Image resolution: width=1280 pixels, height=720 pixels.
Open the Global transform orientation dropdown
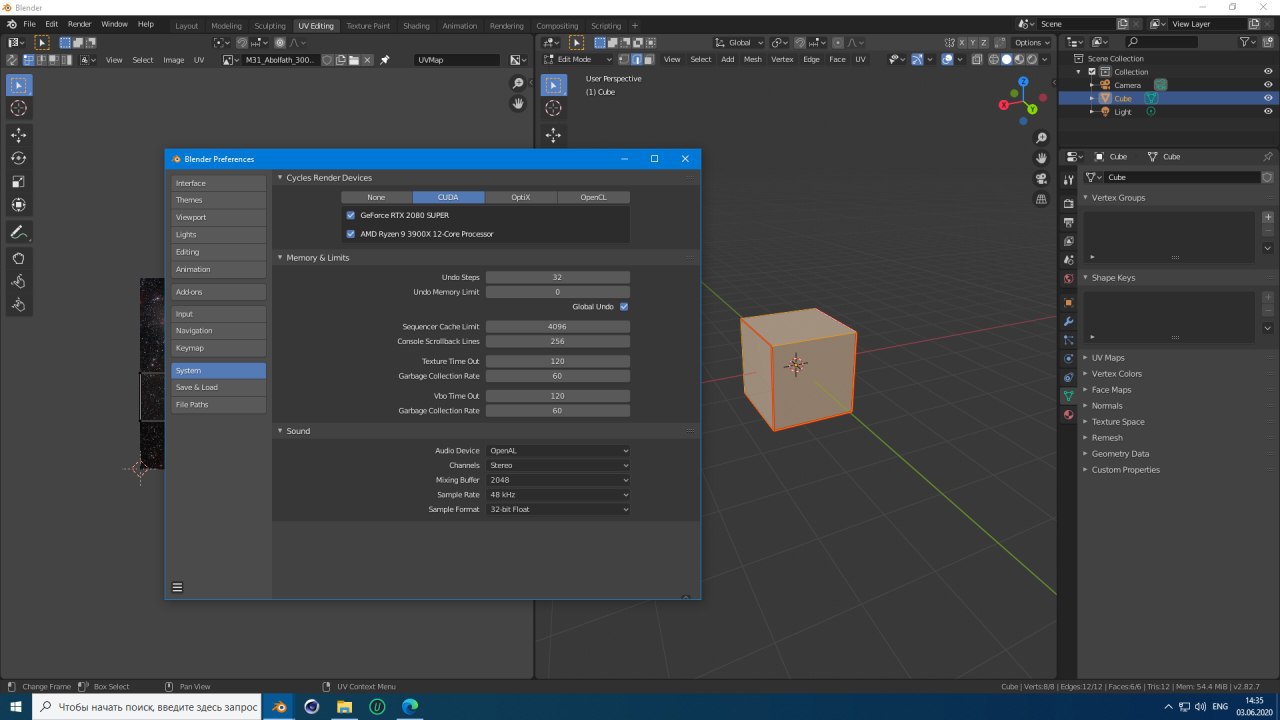[740, 43]
